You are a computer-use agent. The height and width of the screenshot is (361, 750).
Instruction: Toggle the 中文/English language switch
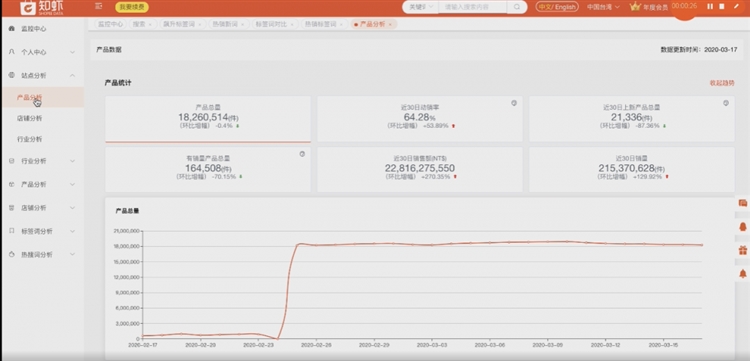click(x=557, y=7)
